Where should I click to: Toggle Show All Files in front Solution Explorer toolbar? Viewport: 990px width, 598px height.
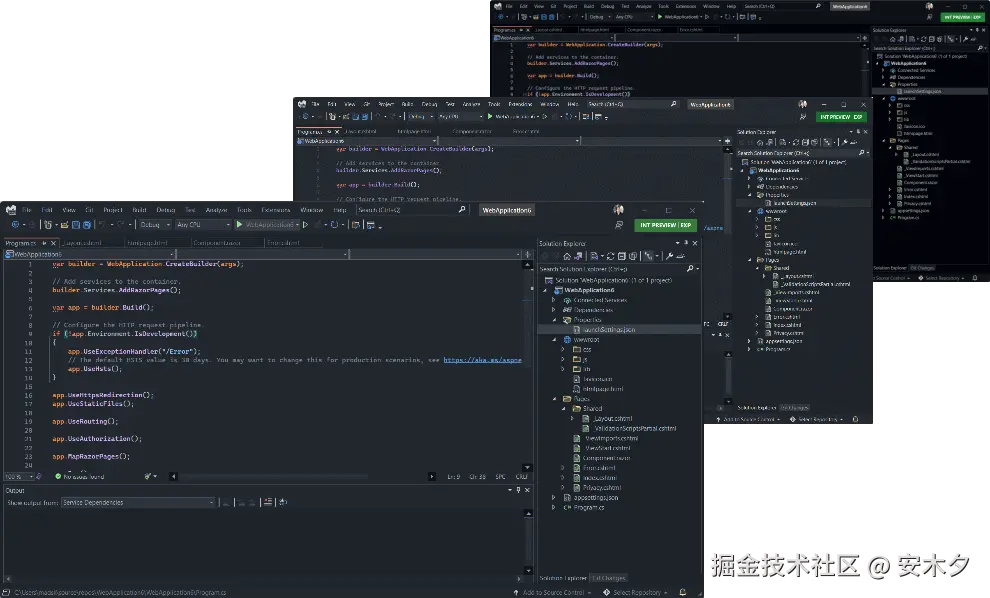click(x=633, y=256)
